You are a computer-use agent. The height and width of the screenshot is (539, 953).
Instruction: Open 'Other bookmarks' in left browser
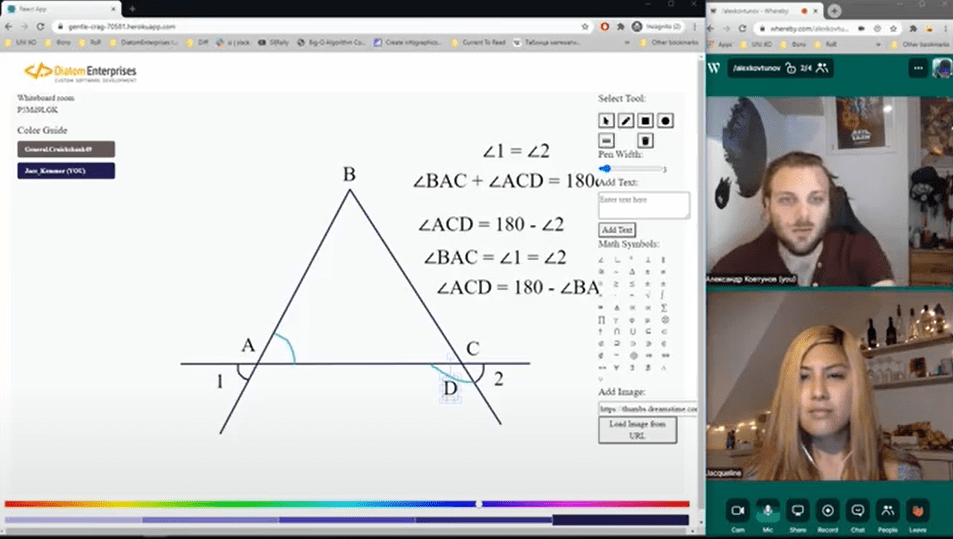click(669, 43)
